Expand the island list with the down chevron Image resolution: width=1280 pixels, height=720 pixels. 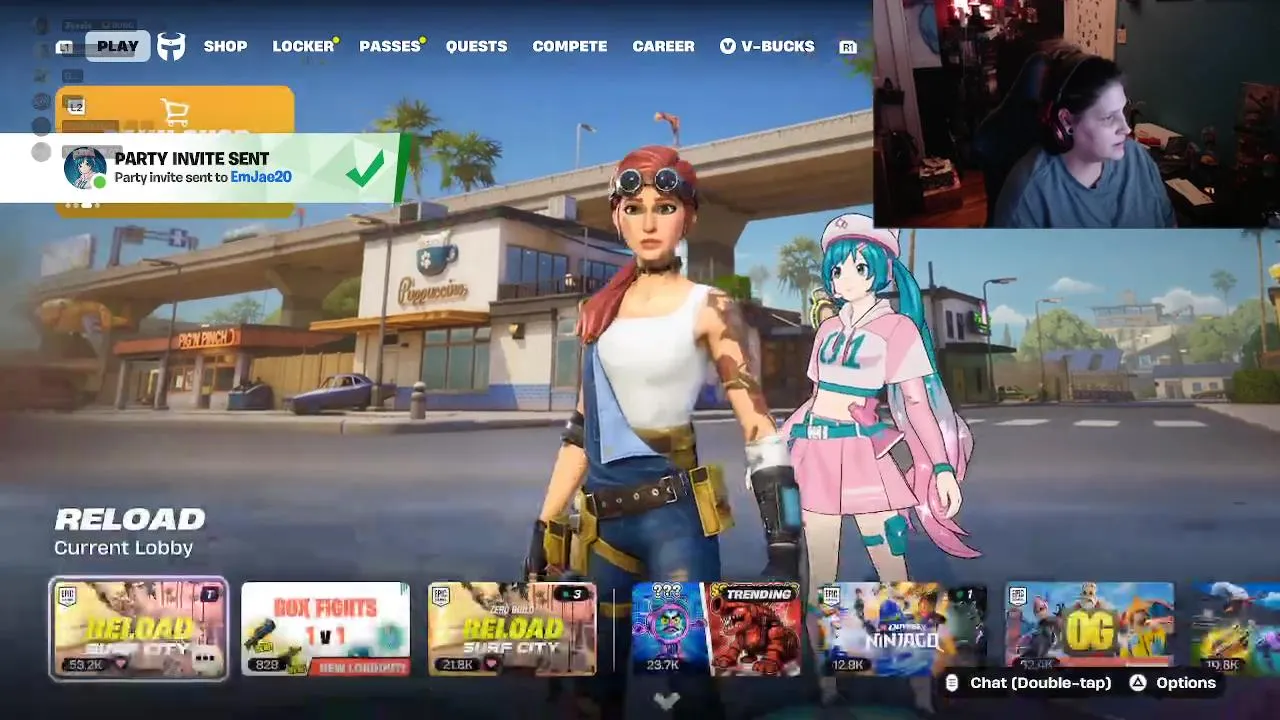(666, 700)
